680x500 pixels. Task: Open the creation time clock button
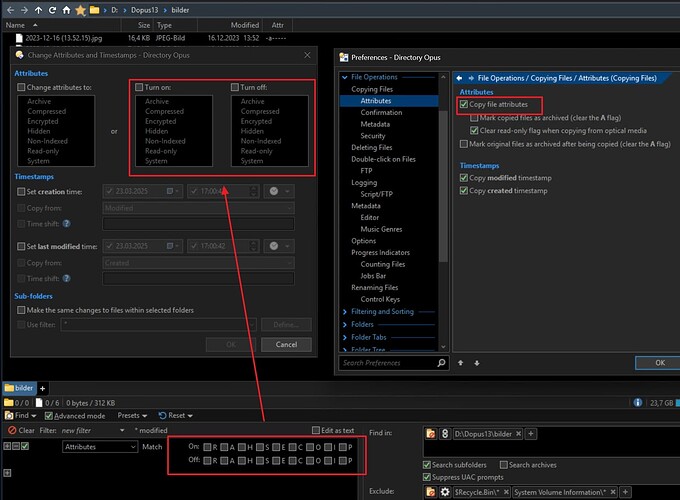(278, 191)
